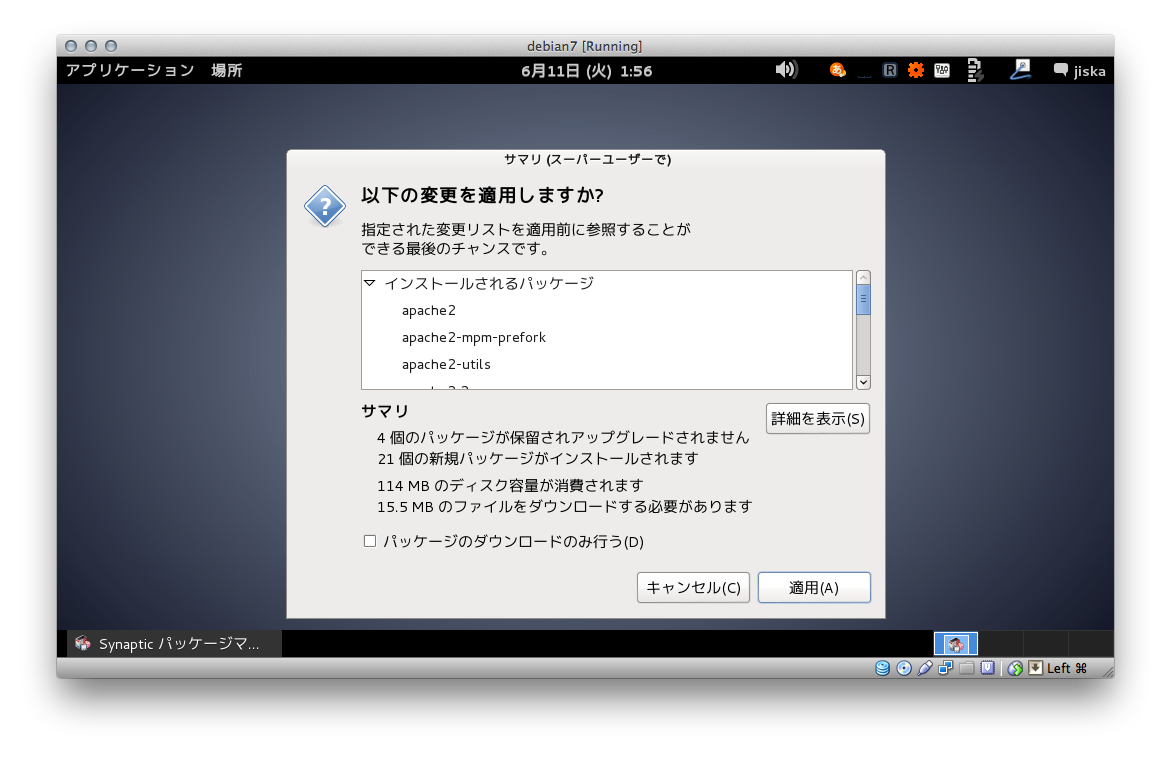1171x757 pixels.
Task: Click the キャンセル(C) button
Action: [x=693, y=588]
